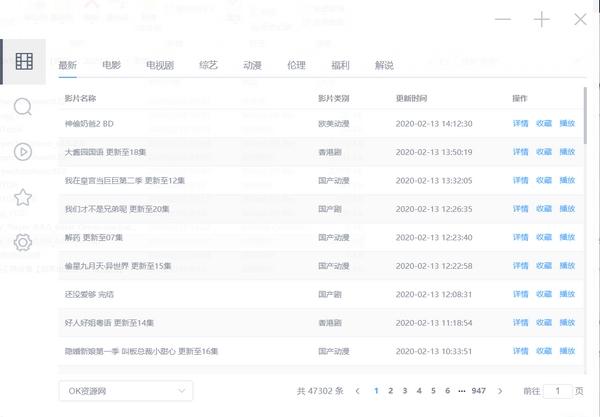600x417 pixels.
Task: Switch to the 电影 tab
Action: (x=111, y=65)
